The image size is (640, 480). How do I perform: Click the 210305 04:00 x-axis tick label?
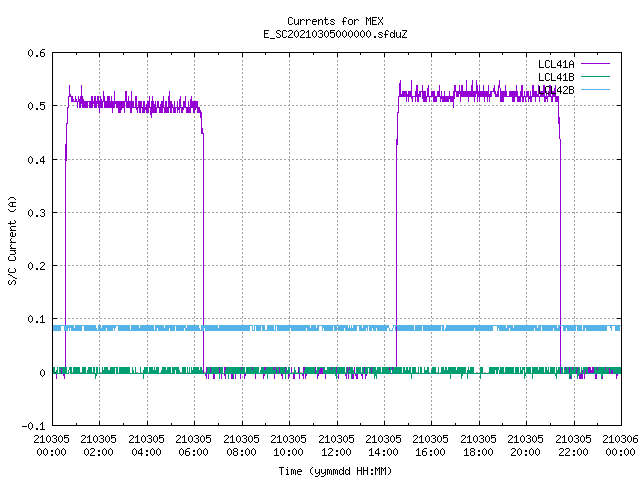coord(146,446)
